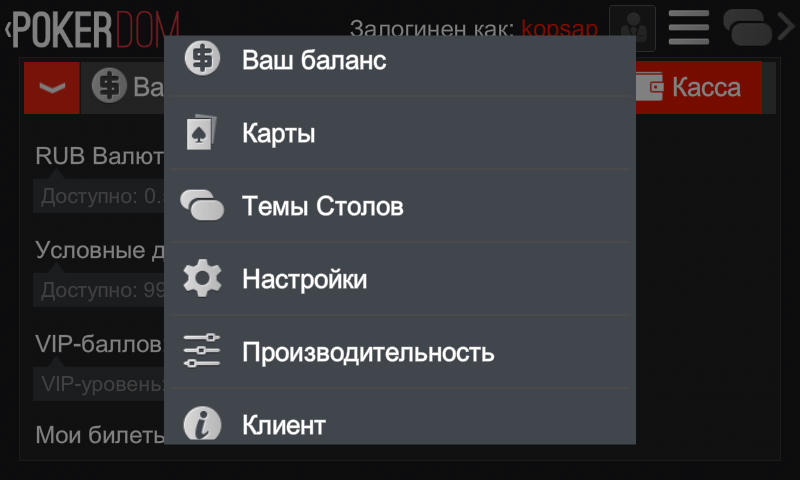The width and height of the screenshot is (800, 480).
Task: Click the user profile avatar icon
Action: click(633, 28)
